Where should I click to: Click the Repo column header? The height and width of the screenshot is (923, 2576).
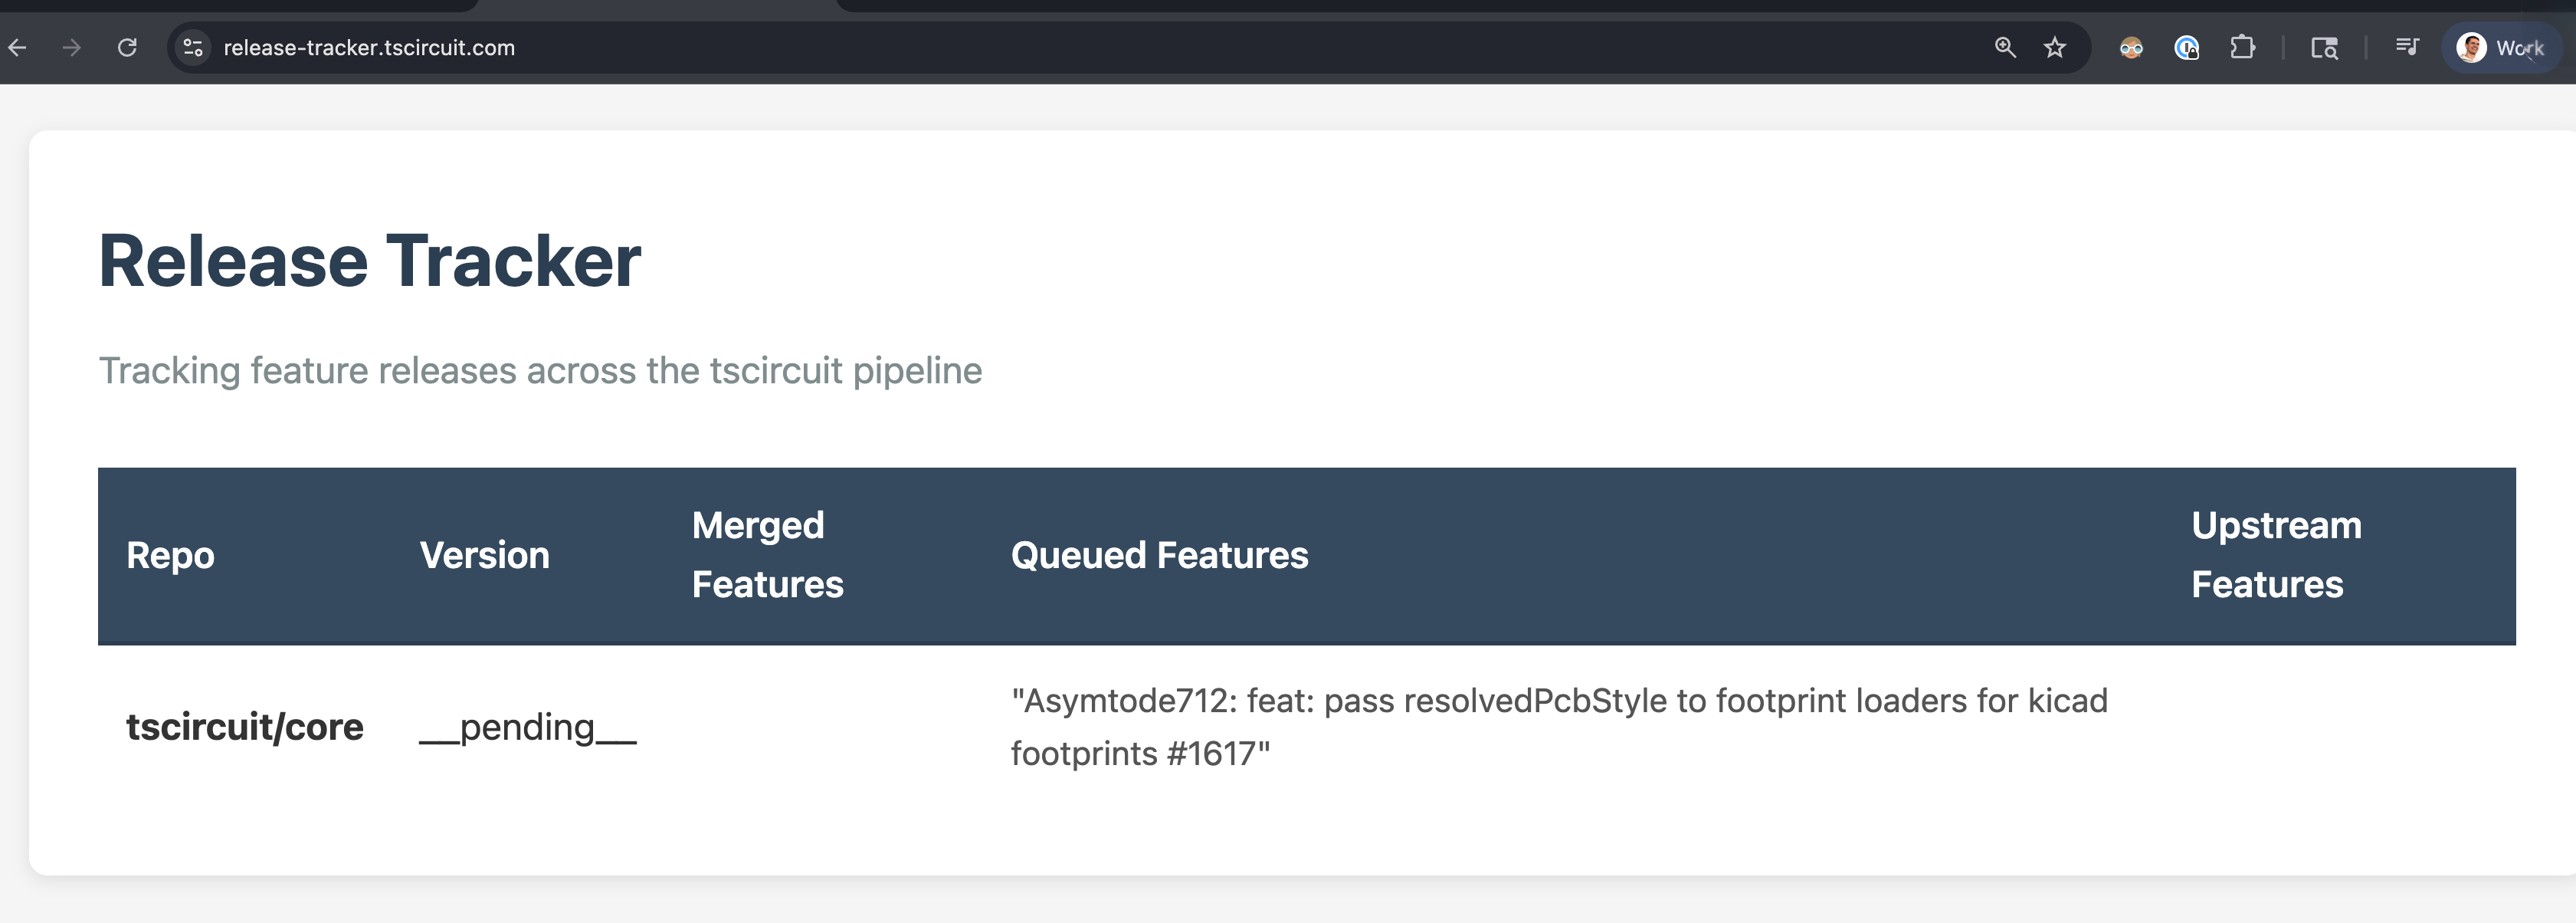pos(170,555)
